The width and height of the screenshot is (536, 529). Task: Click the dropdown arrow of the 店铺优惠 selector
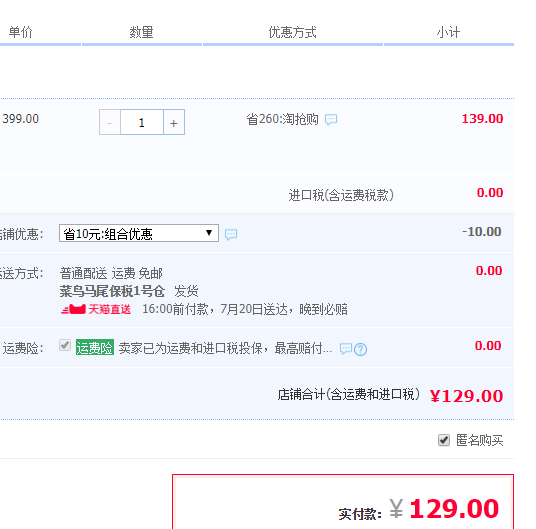coord(209,233)
